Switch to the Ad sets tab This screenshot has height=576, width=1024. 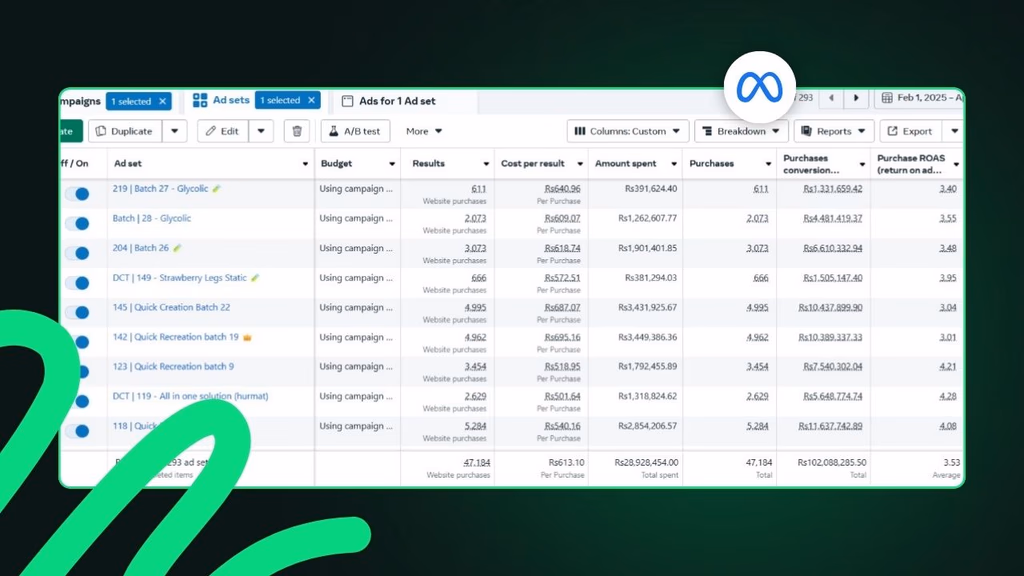(x=222, y=100)
